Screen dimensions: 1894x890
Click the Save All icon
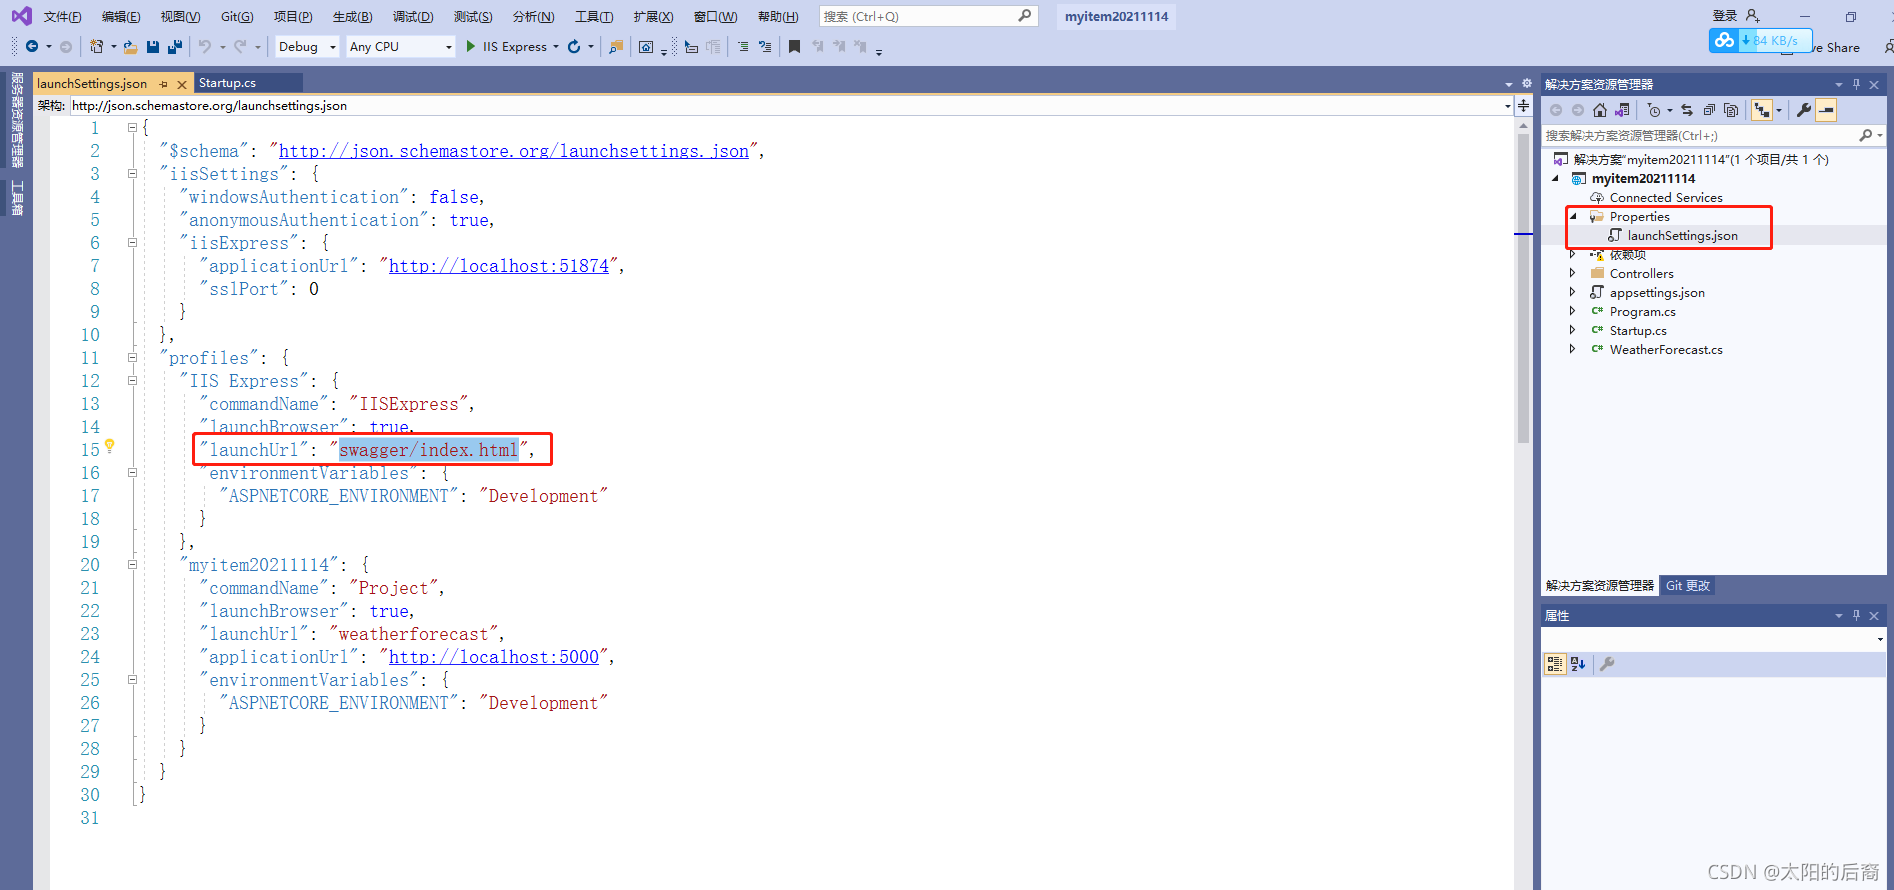point(175,46)
